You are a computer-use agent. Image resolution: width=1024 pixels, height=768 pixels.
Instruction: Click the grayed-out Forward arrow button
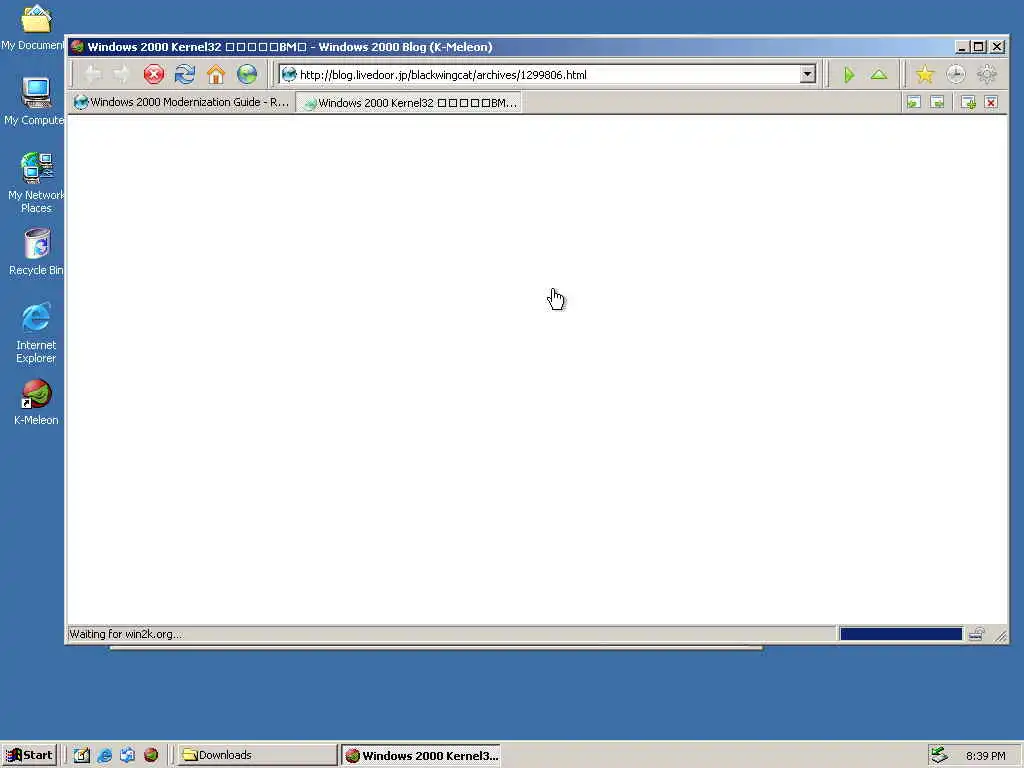[122, 74]
